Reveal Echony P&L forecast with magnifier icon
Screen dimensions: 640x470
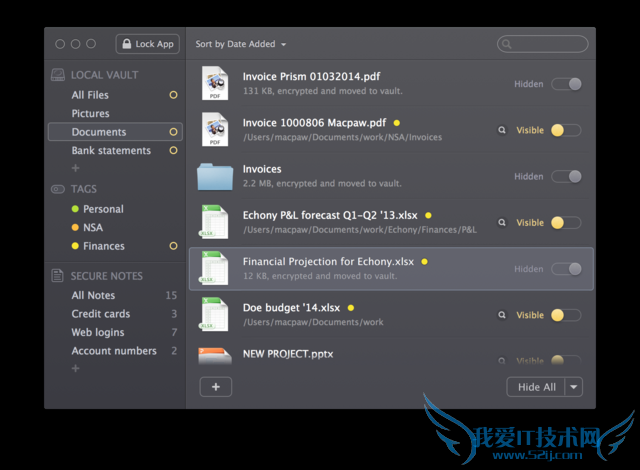[x=502, y=222]
